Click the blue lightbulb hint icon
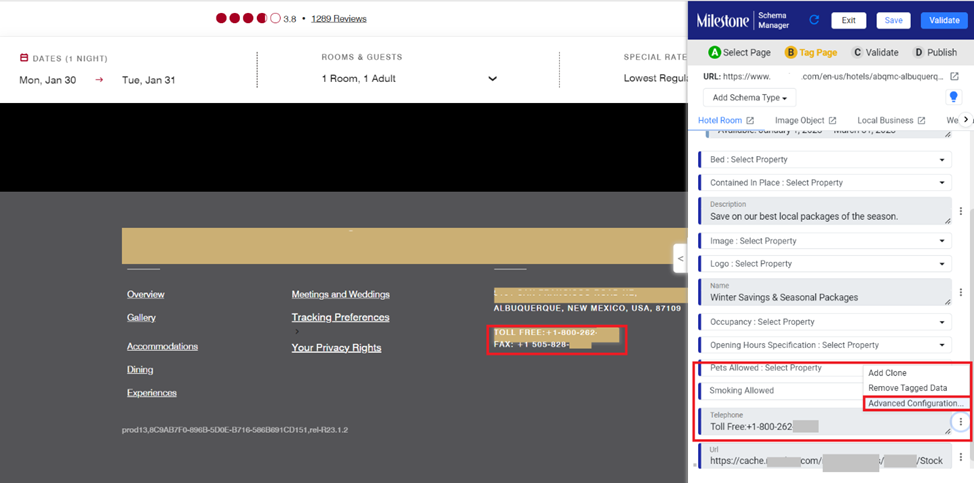Screen dimensions: 974x483 point(954,97)
